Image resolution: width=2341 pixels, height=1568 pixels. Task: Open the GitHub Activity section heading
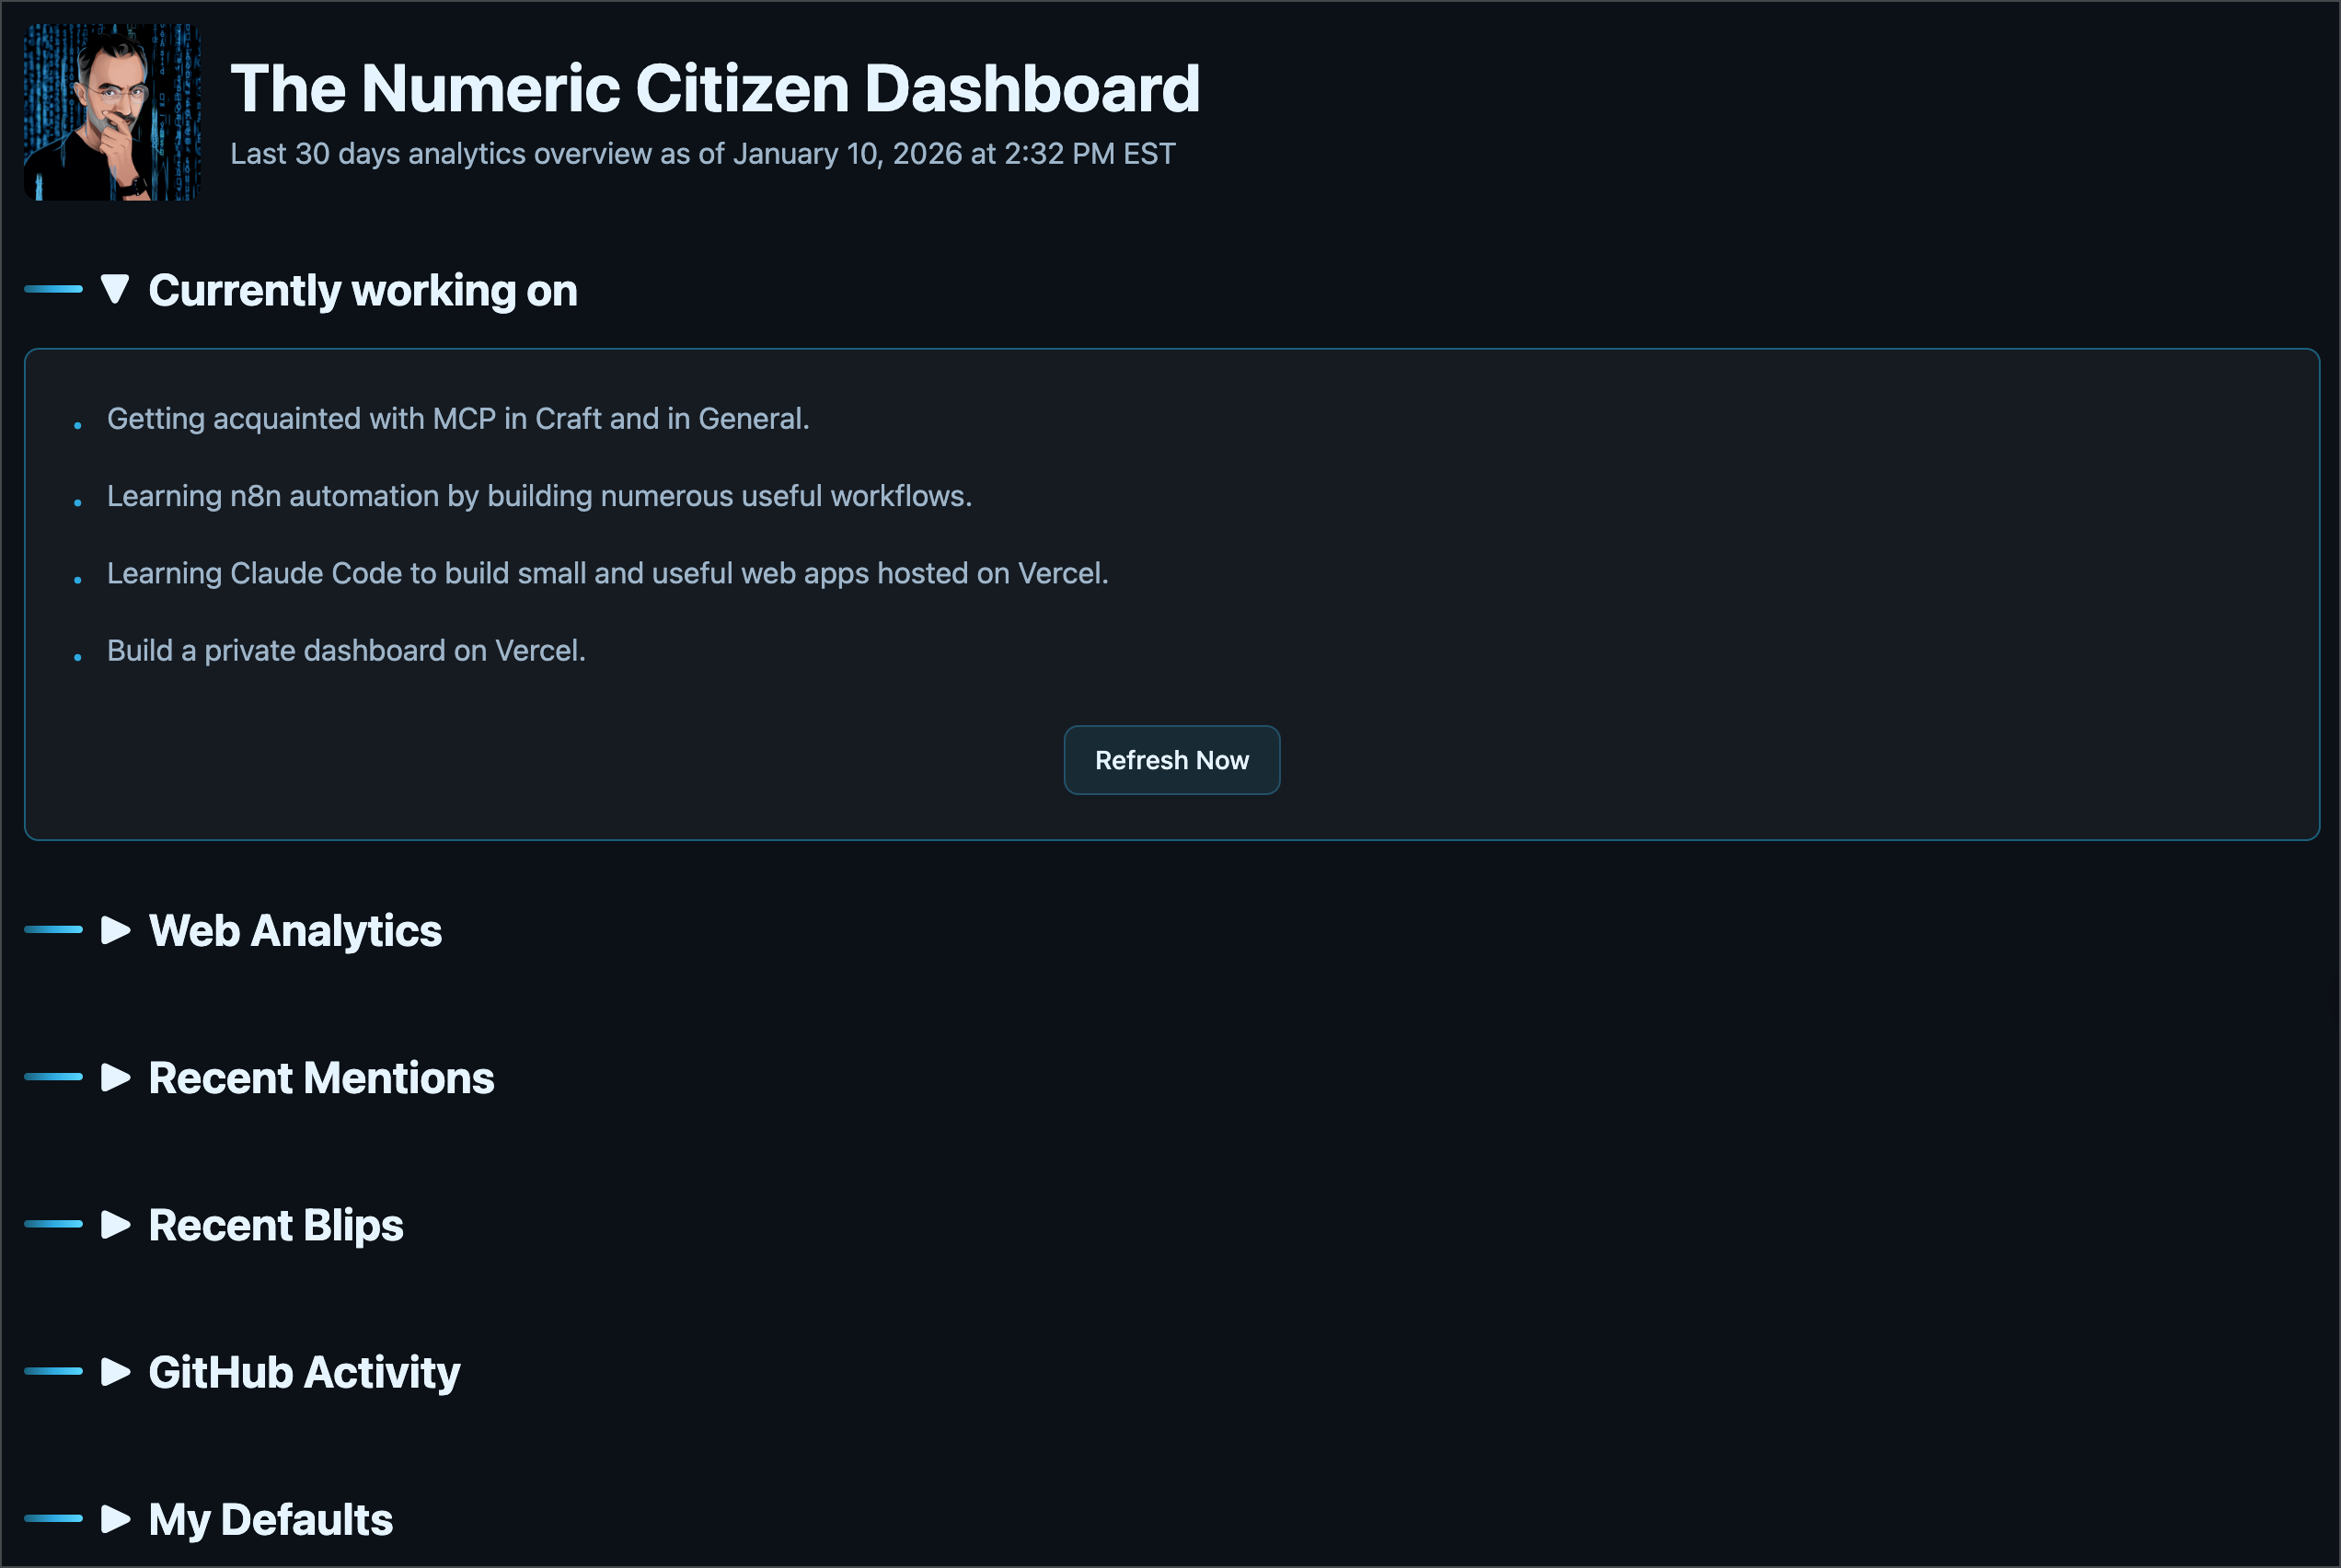coord(304,1372)
